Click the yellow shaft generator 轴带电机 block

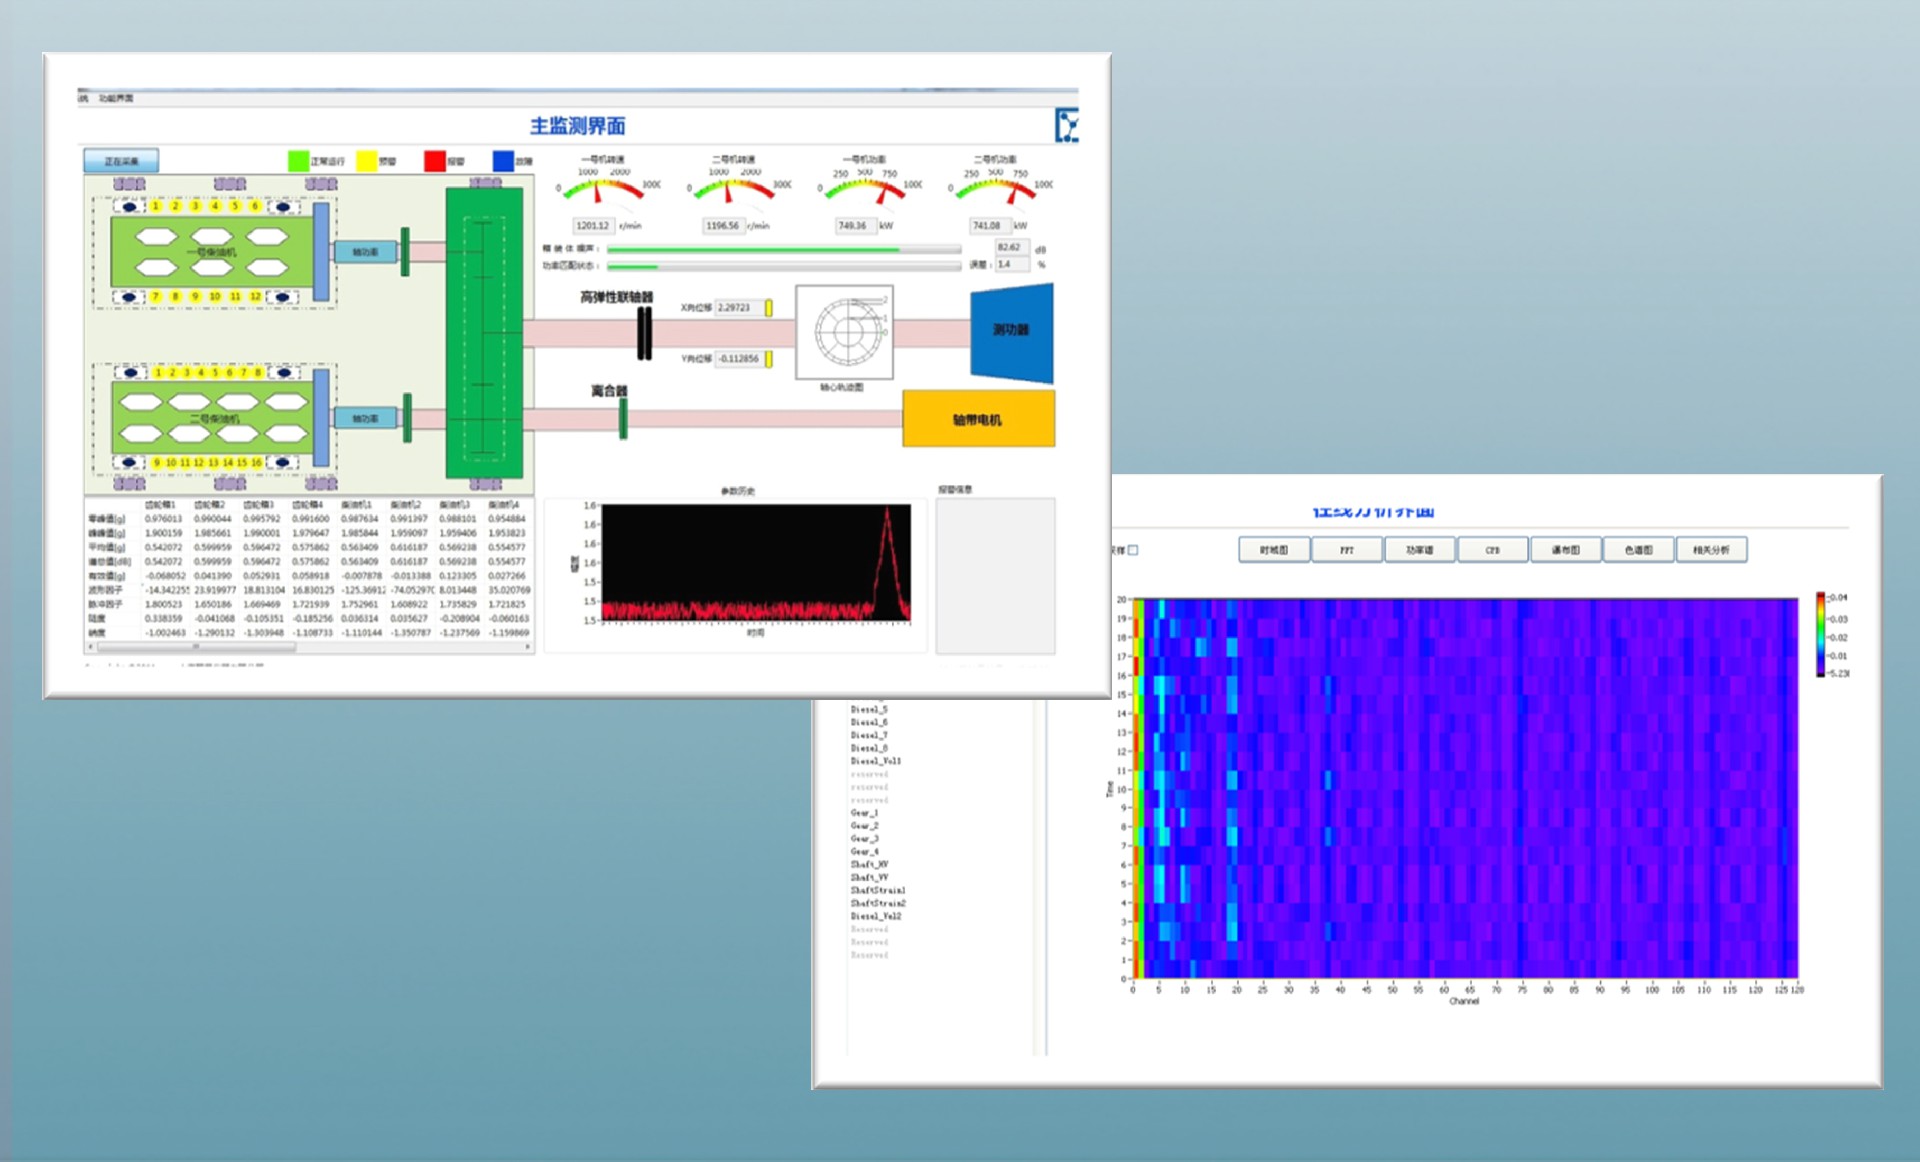pos(978,419)
